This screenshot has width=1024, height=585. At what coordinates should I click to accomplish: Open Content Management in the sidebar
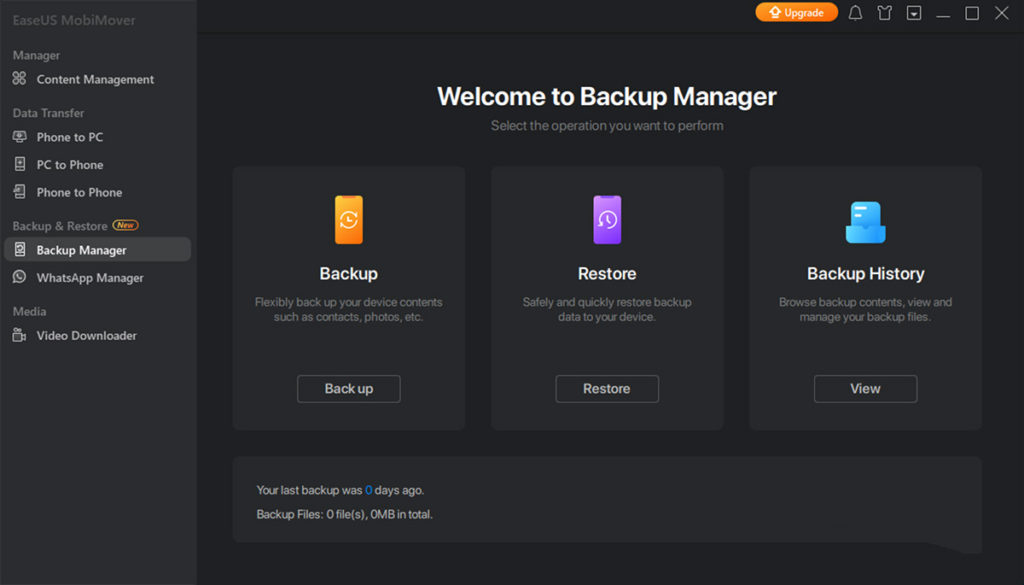96,79
